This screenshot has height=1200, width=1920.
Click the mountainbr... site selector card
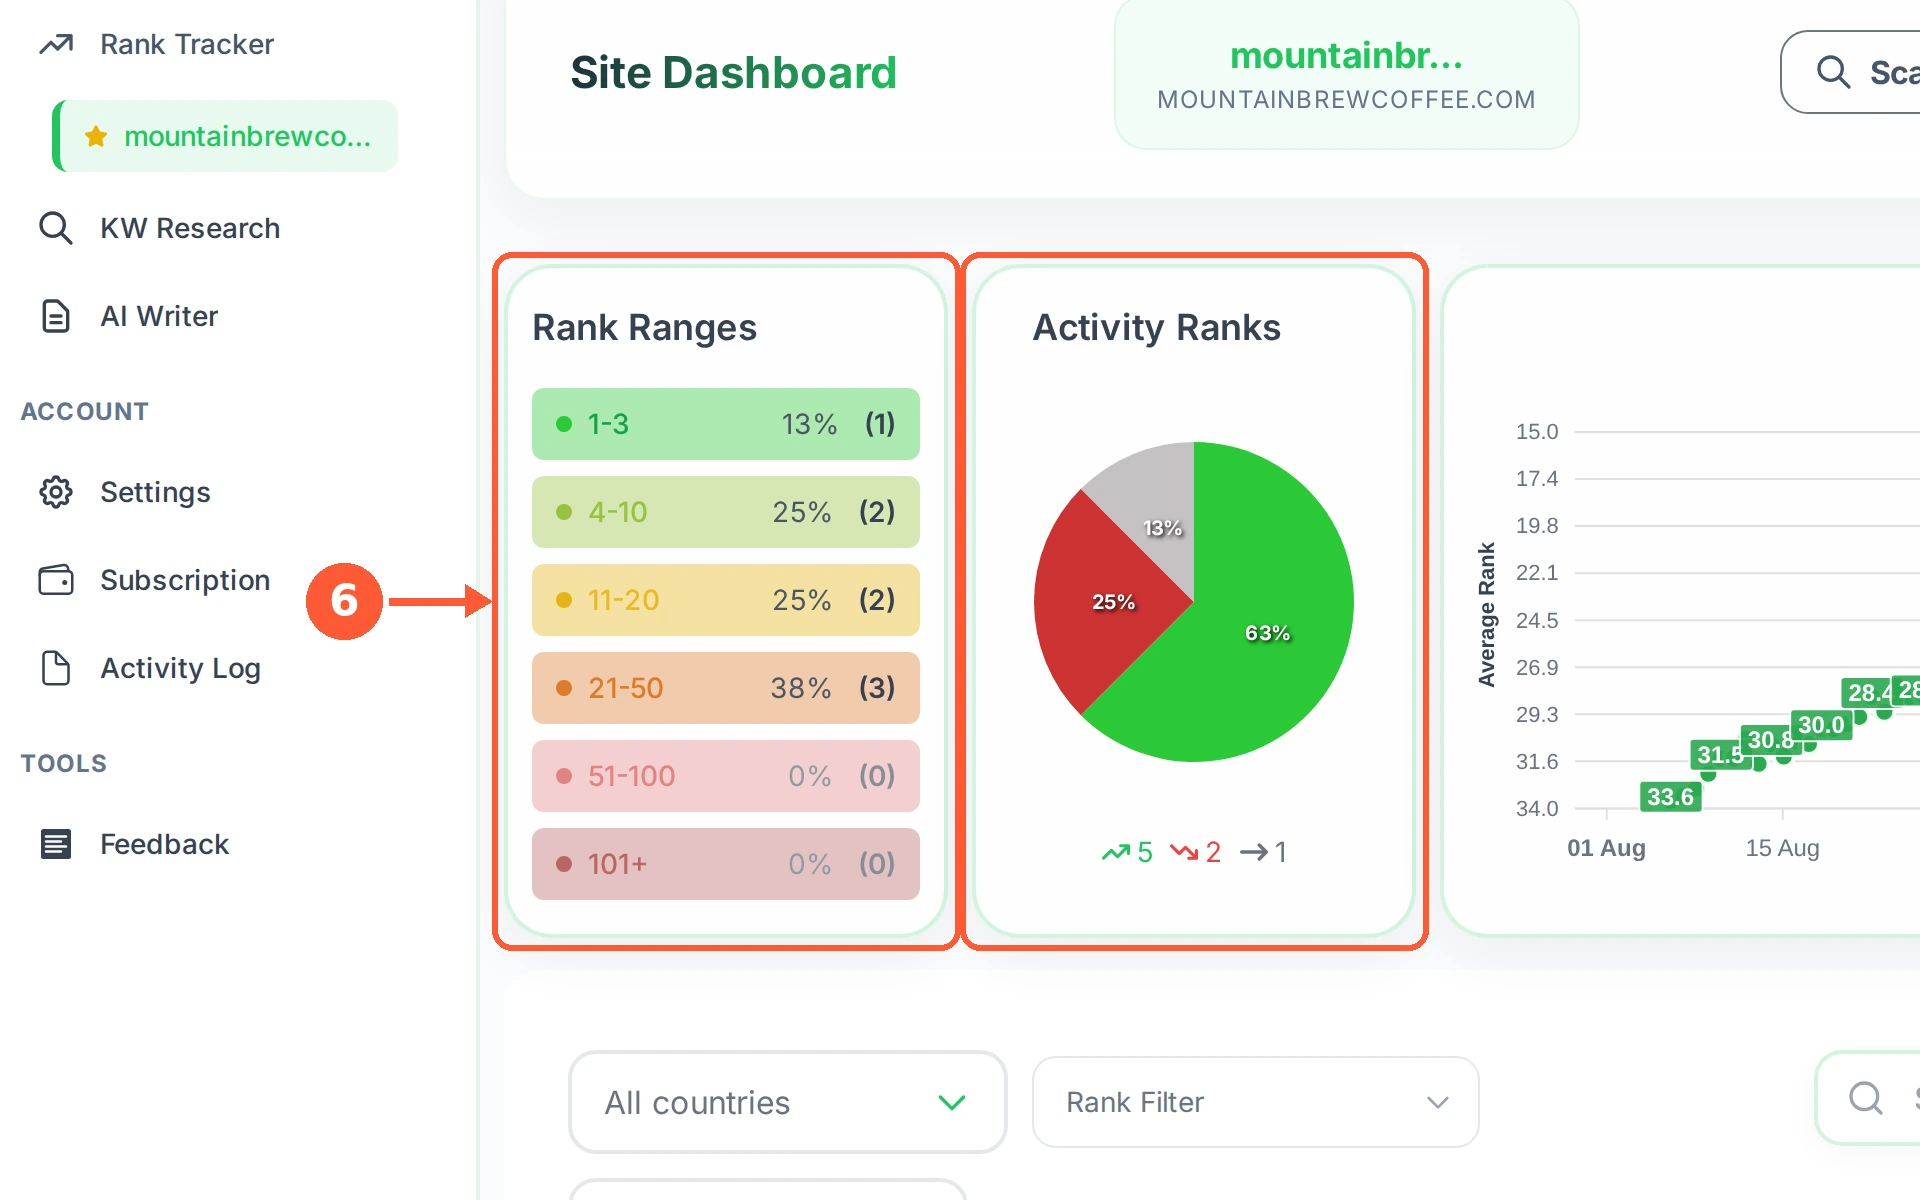pos(1346,75)
